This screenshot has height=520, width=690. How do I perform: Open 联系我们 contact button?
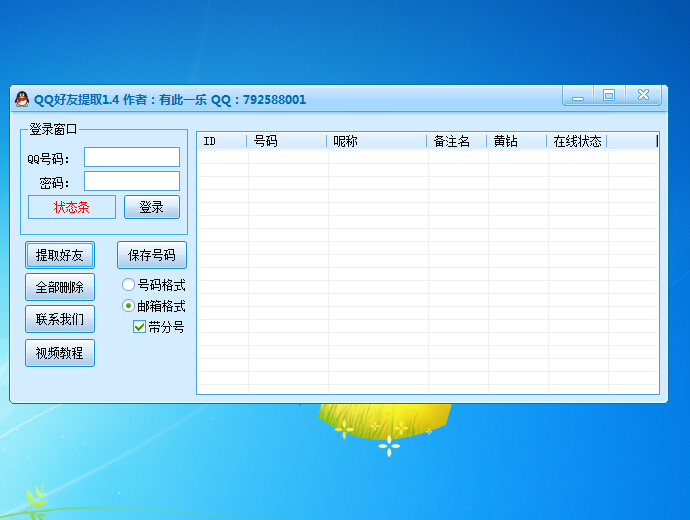(x=59, y=319)
